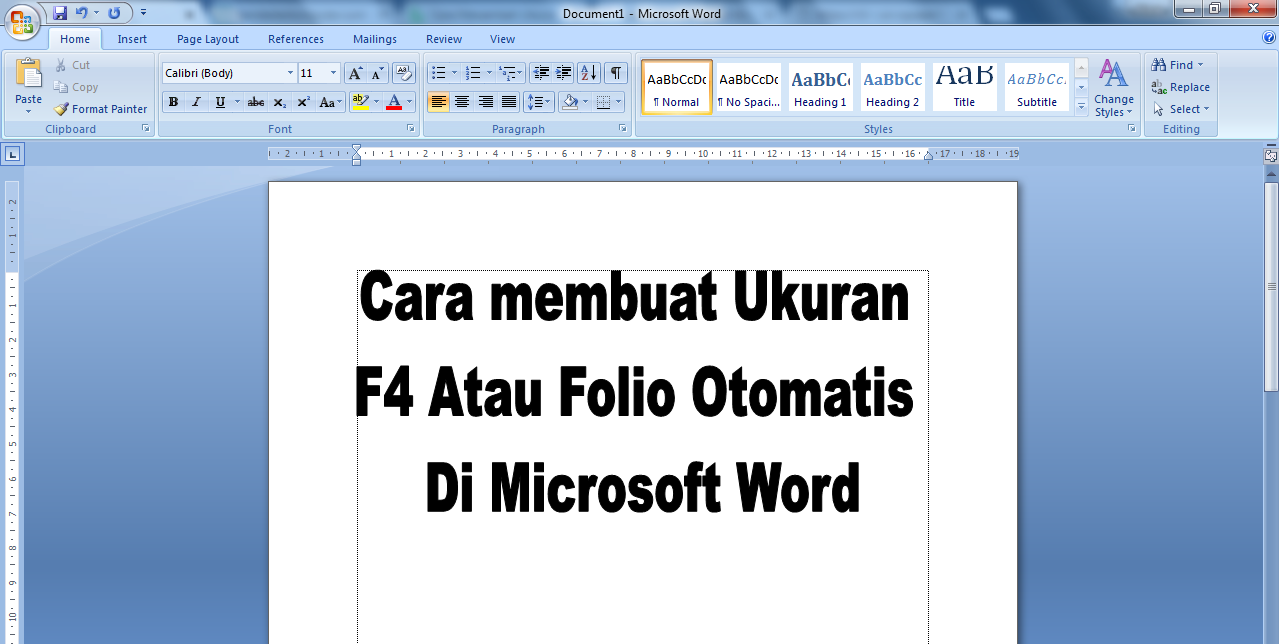Viewport: 1279px width, 644px height.
Task: Toggle subscript formatting
Action: (280, 102)
